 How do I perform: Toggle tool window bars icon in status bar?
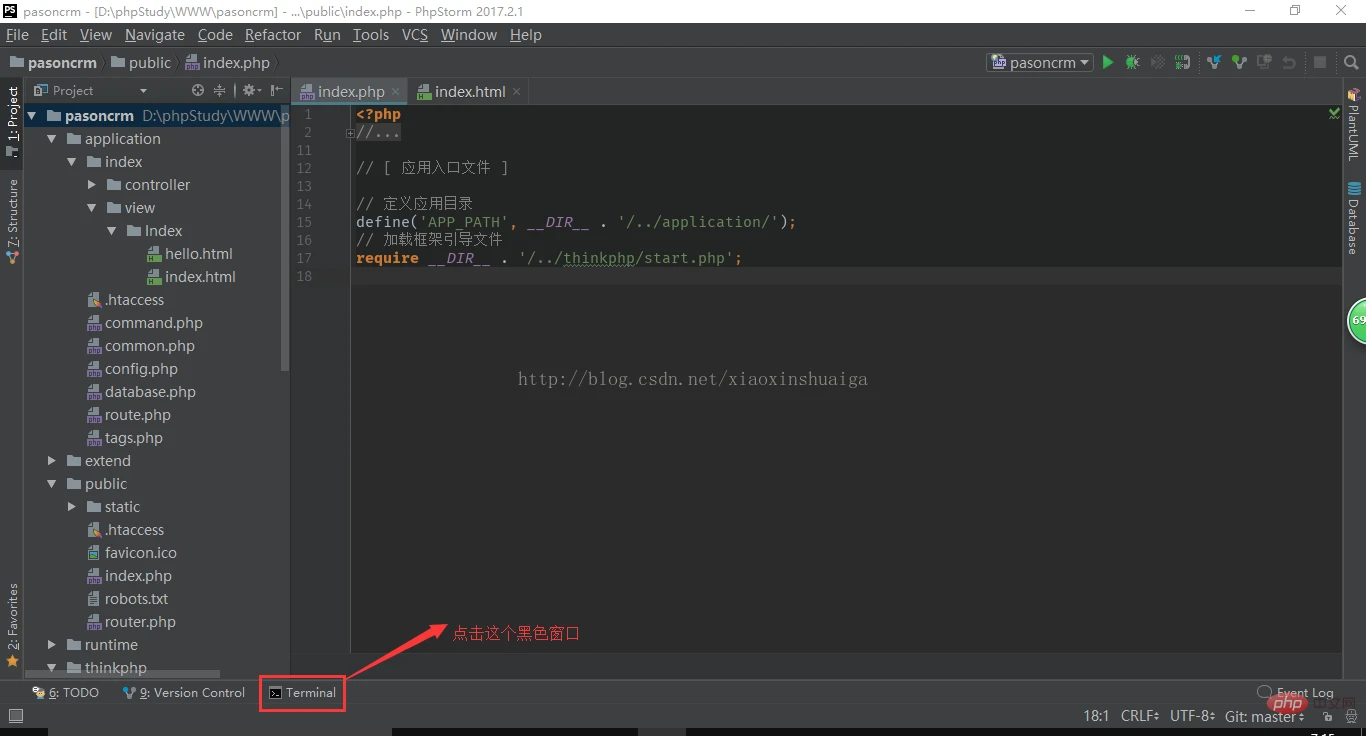[x=15, y=716]
